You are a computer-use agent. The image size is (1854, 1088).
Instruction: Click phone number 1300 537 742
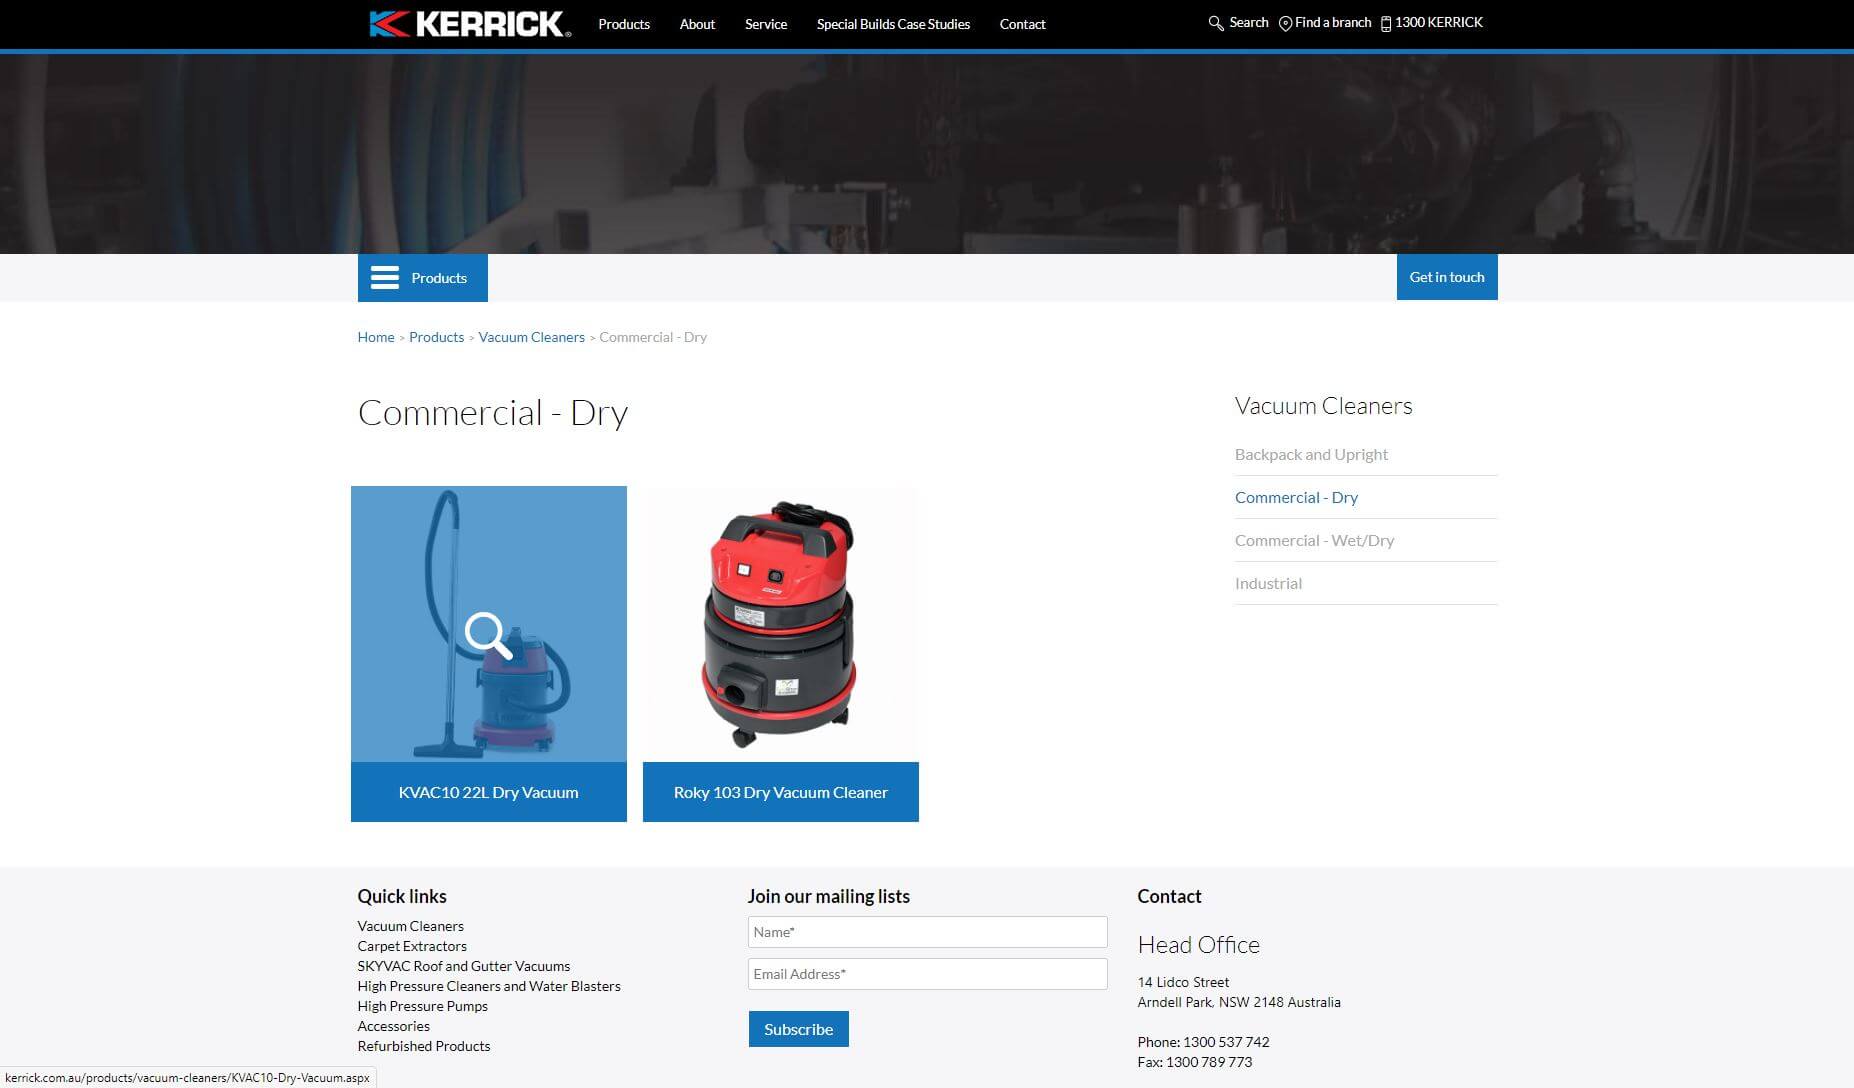(x=1226, y=1042)
